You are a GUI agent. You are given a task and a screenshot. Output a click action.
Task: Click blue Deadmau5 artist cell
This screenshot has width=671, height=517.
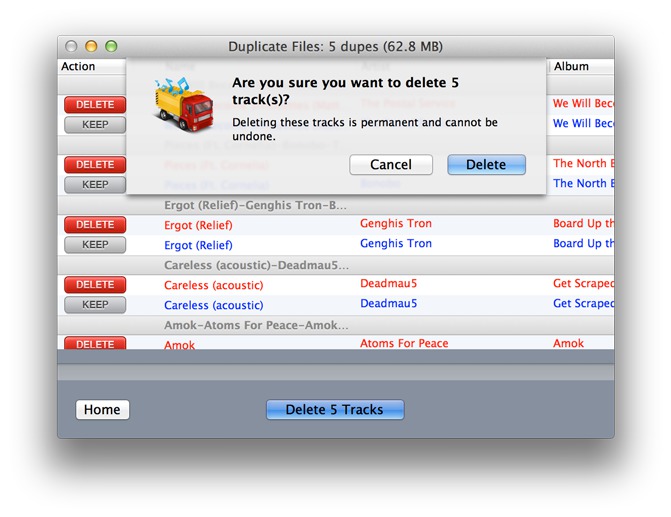(389, 303)
